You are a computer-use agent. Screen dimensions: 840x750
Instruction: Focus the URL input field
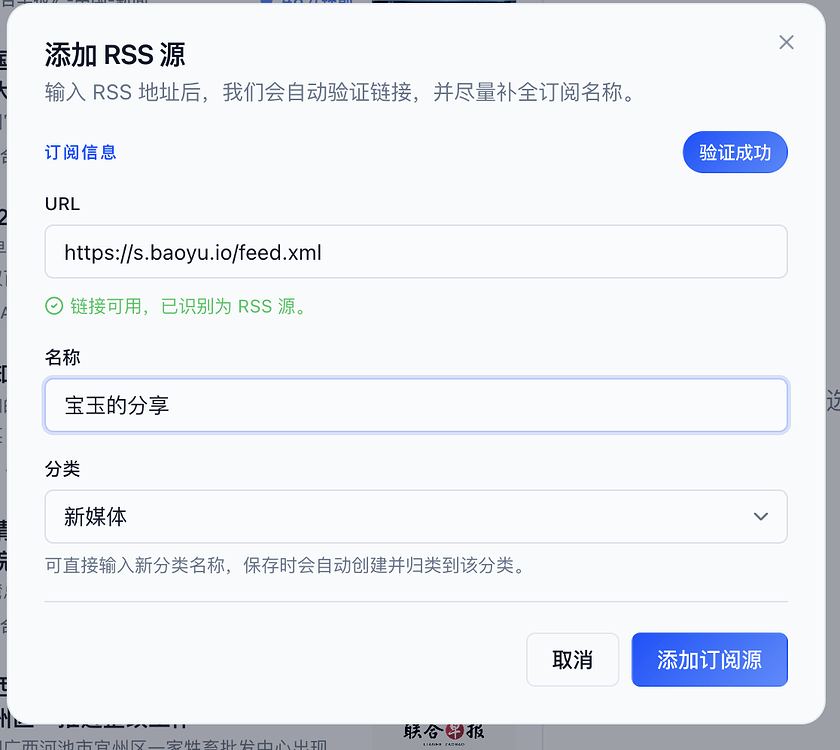click(416, 252)
